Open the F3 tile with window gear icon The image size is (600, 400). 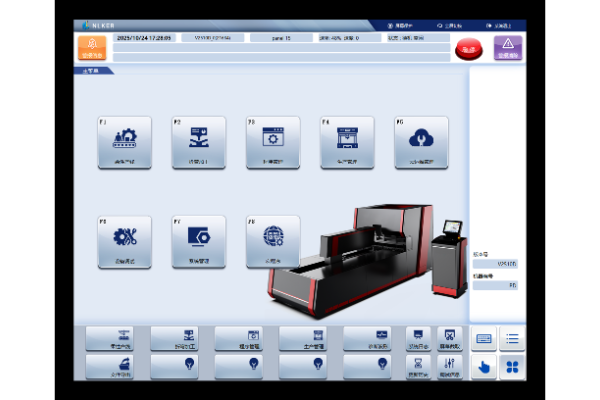point(273,142)
